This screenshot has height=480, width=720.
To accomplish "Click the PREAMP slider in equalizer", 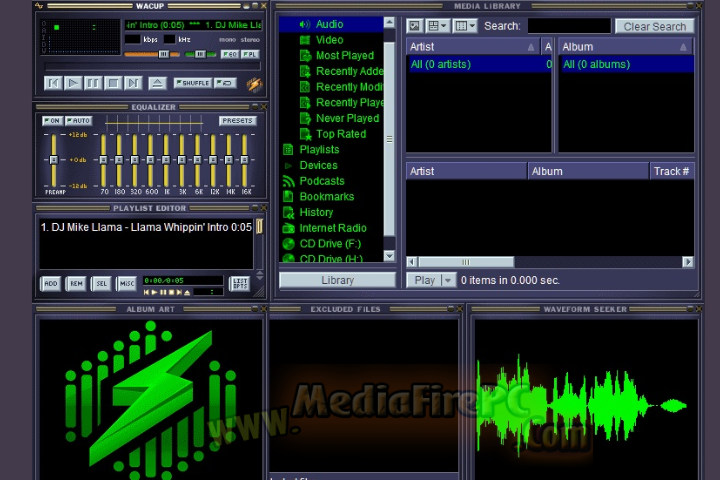I will pos(54,160).
